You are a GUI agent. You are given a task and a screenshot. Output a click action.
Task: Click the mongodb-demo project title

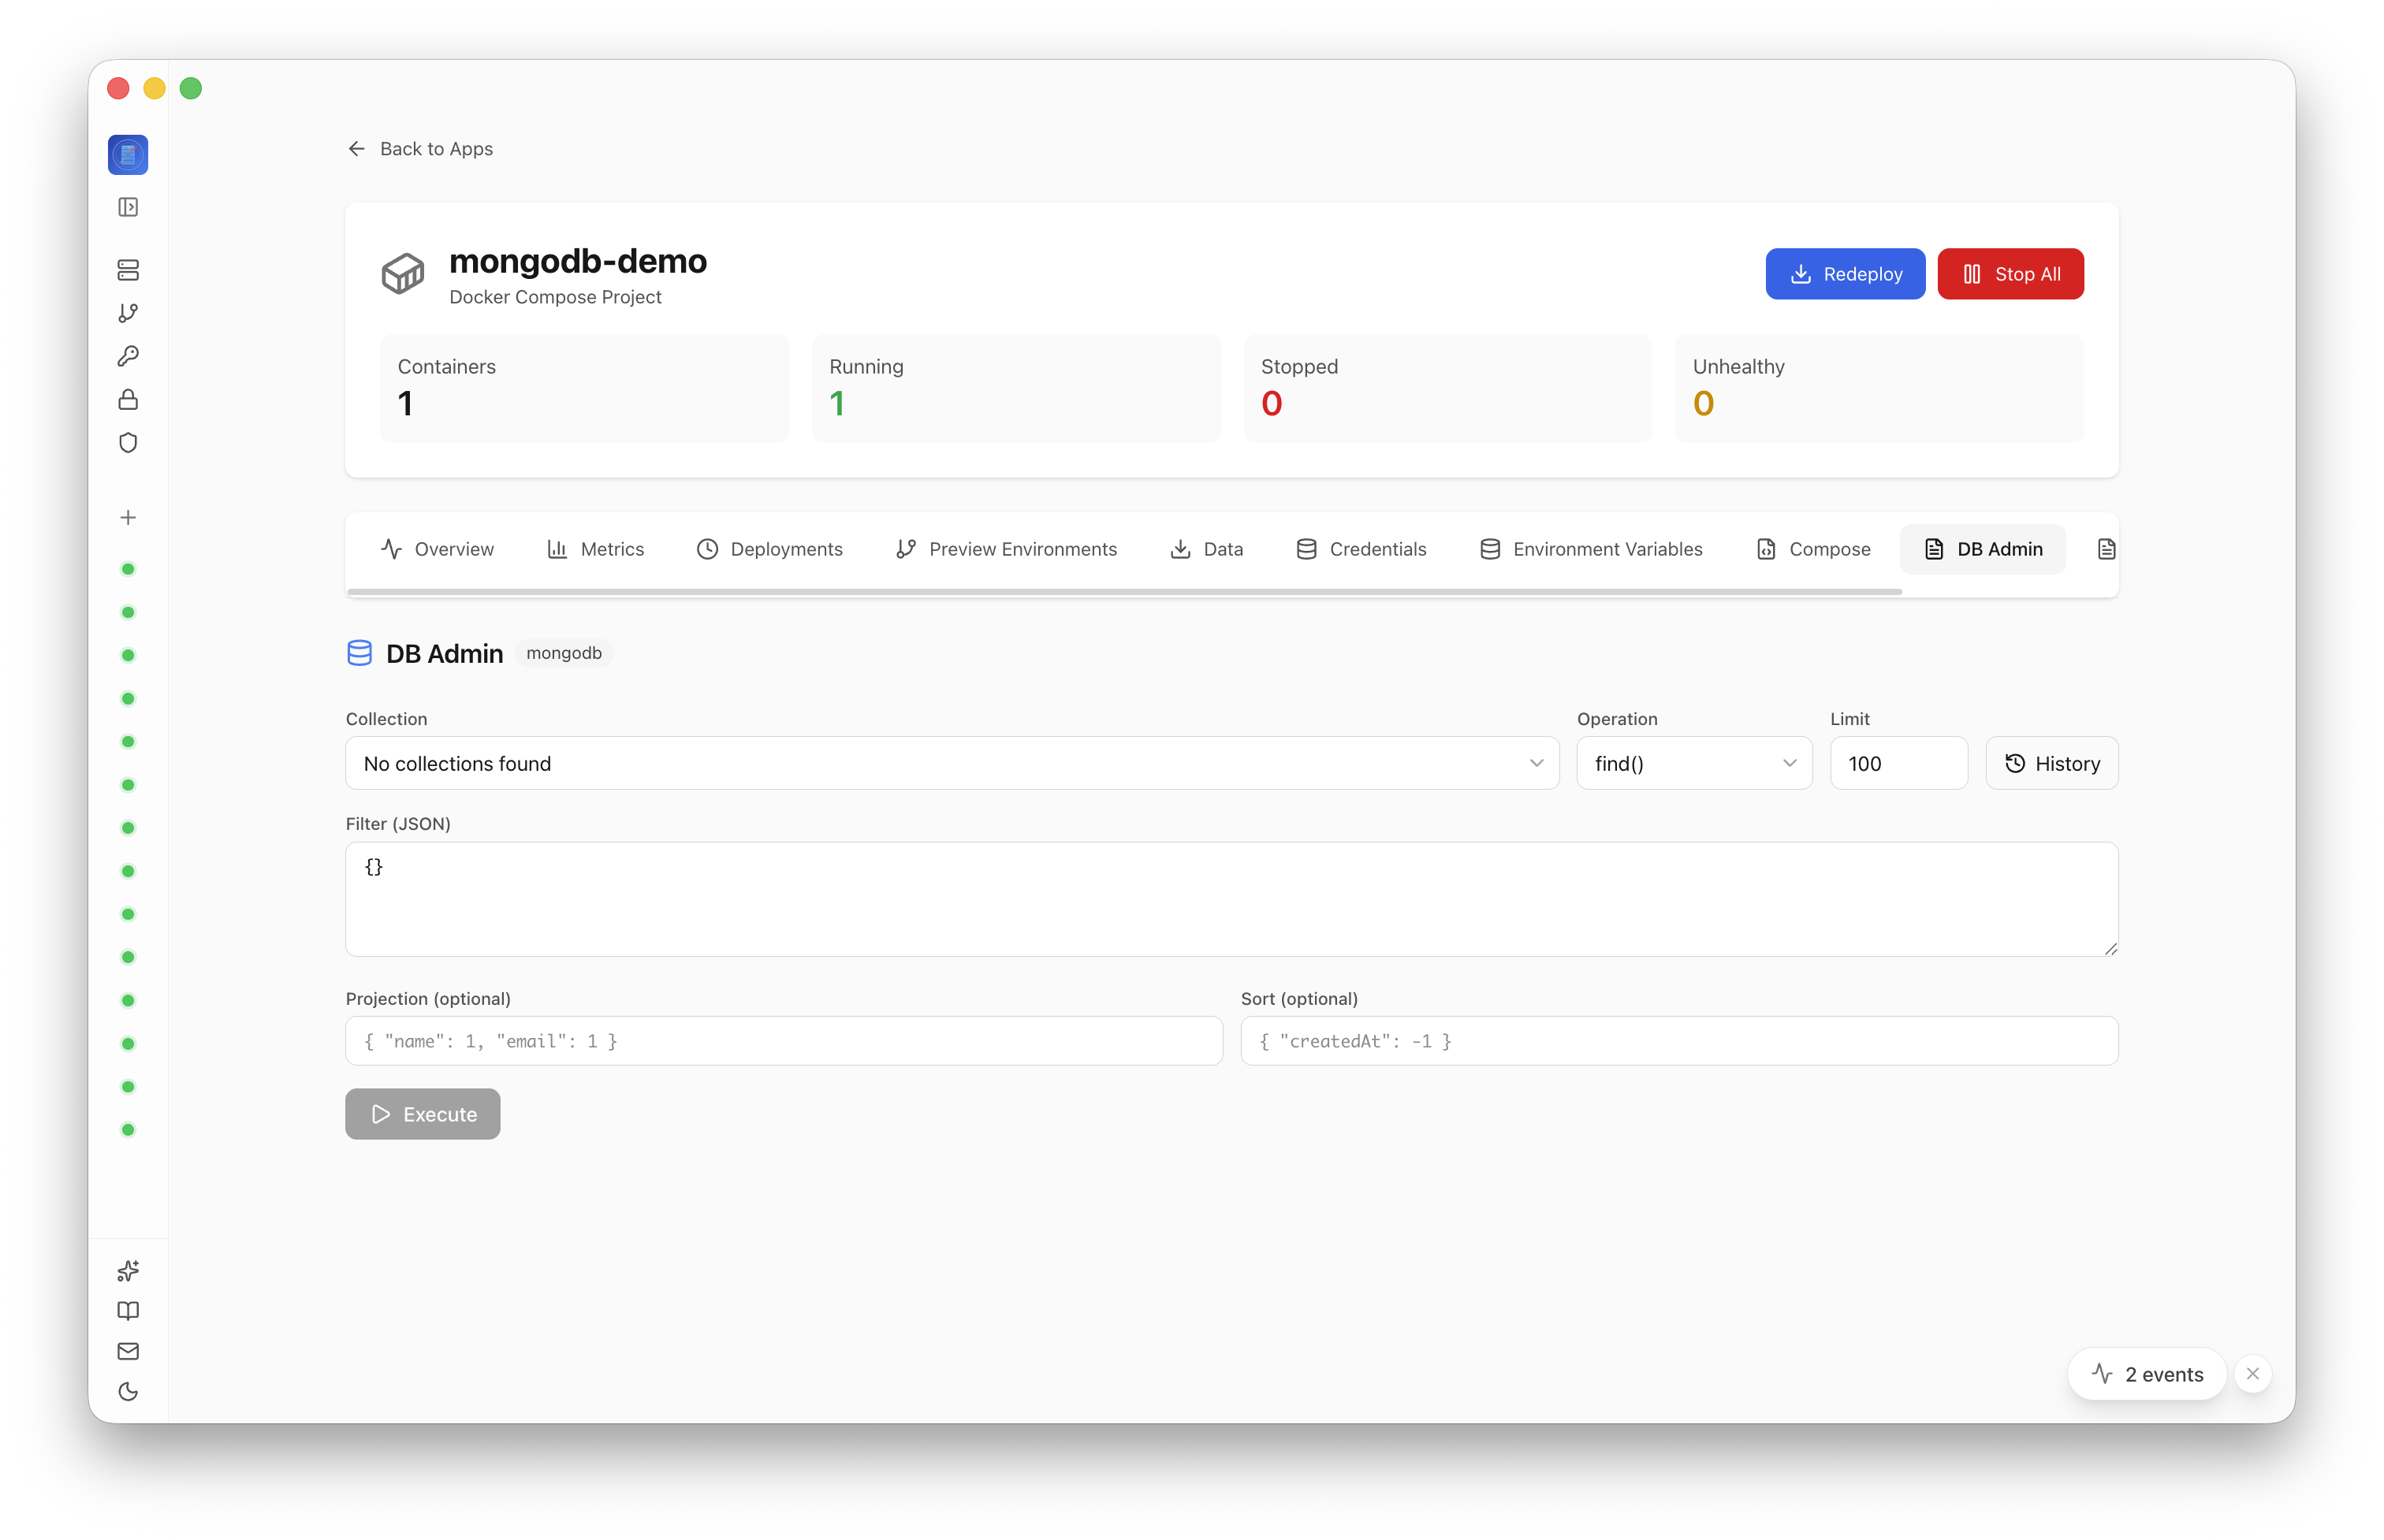(x=578, y=261)
